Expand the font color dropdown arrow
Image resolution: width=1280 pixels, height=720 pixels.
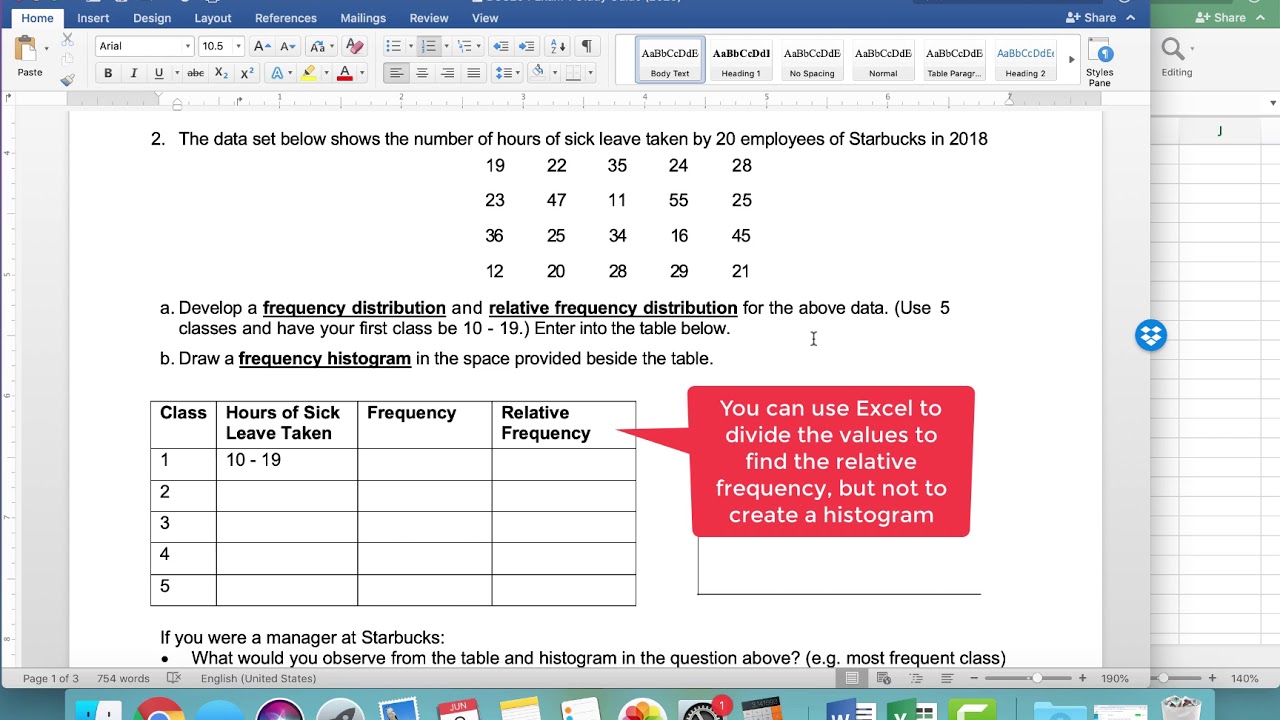[x=361, y=73]
